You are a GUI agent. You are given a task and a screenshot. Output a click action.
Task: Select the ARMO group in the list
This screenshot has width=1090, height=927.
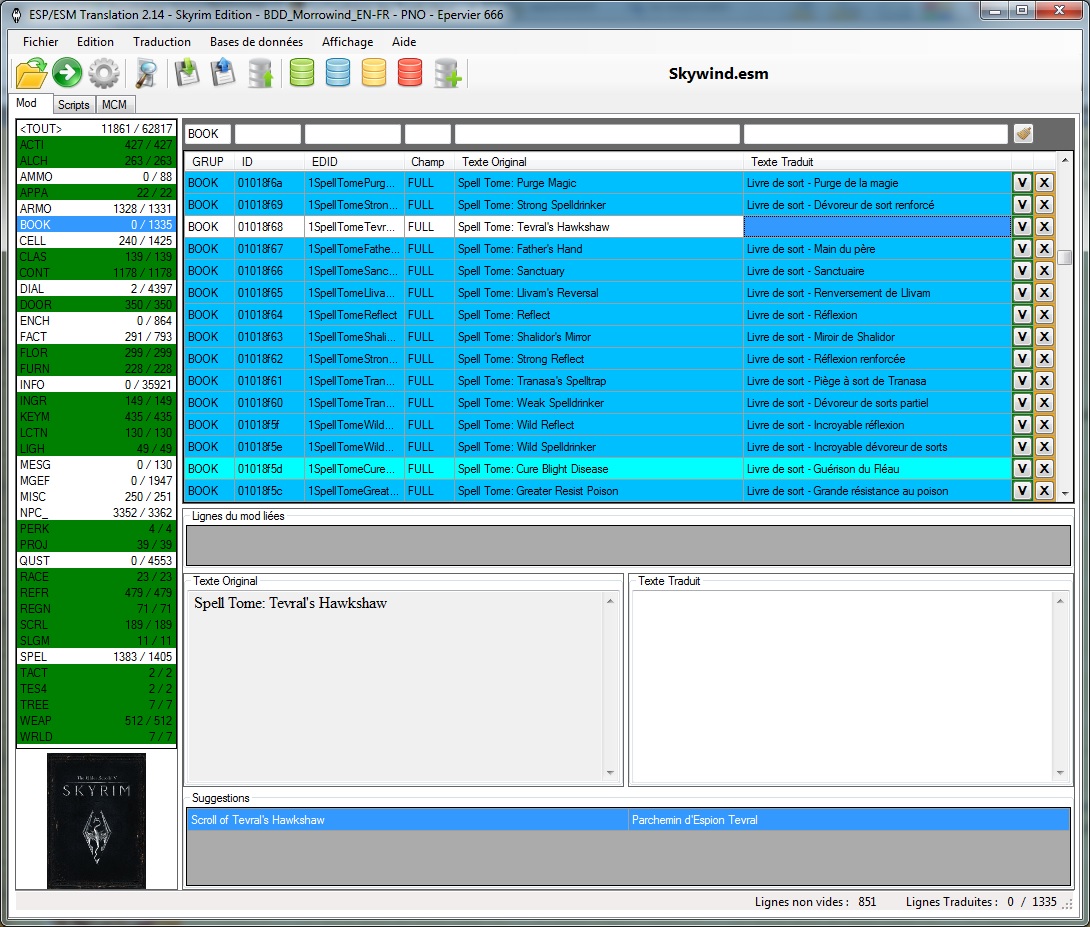tap(96, 208)
